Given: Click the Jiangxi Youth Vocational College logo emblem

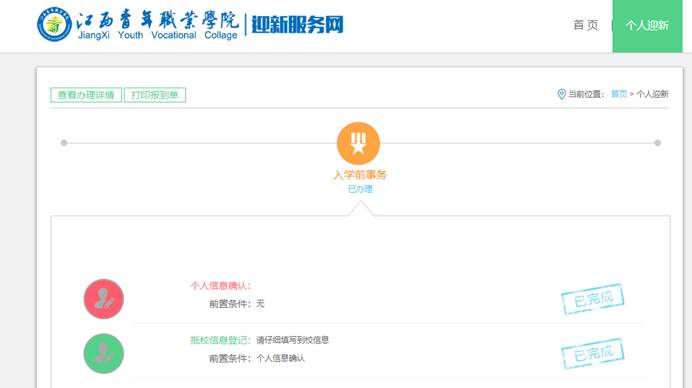Looking at the screenshot, I should point(54,24).
